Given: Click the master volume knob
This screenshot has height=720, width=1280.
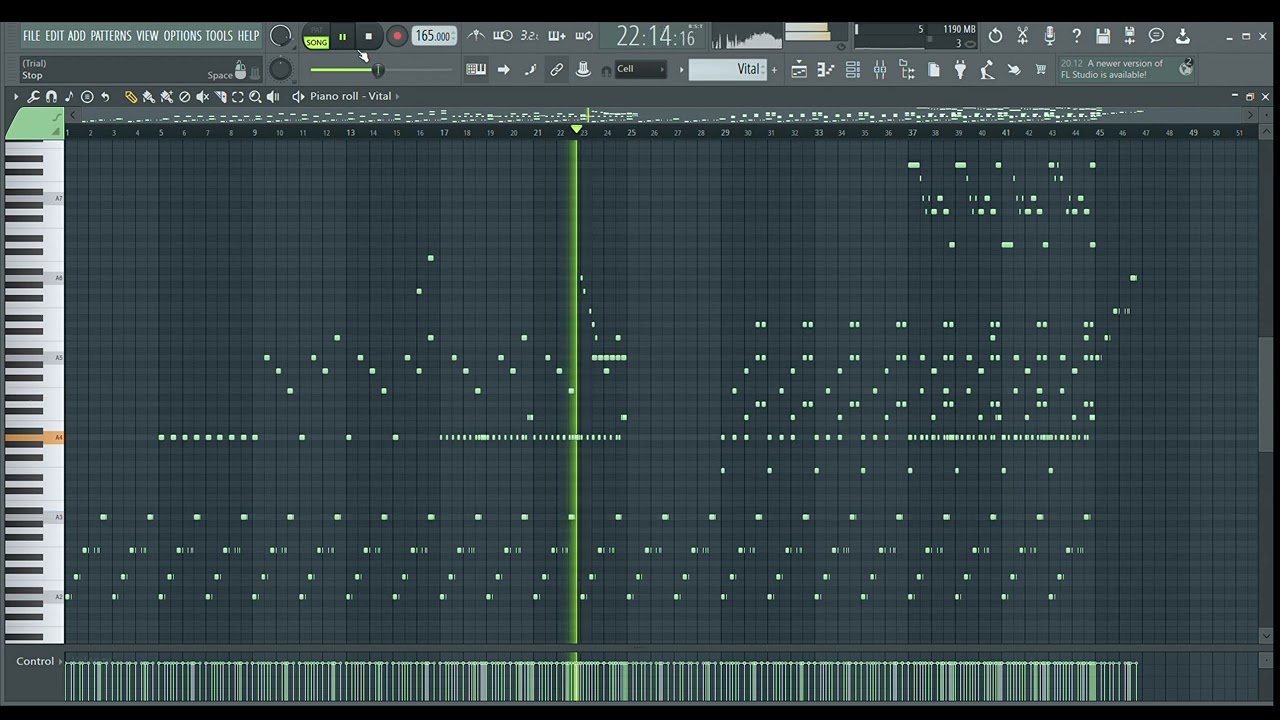Looking at the screenshot, I should pyautogui.click(x=281, y=37).
